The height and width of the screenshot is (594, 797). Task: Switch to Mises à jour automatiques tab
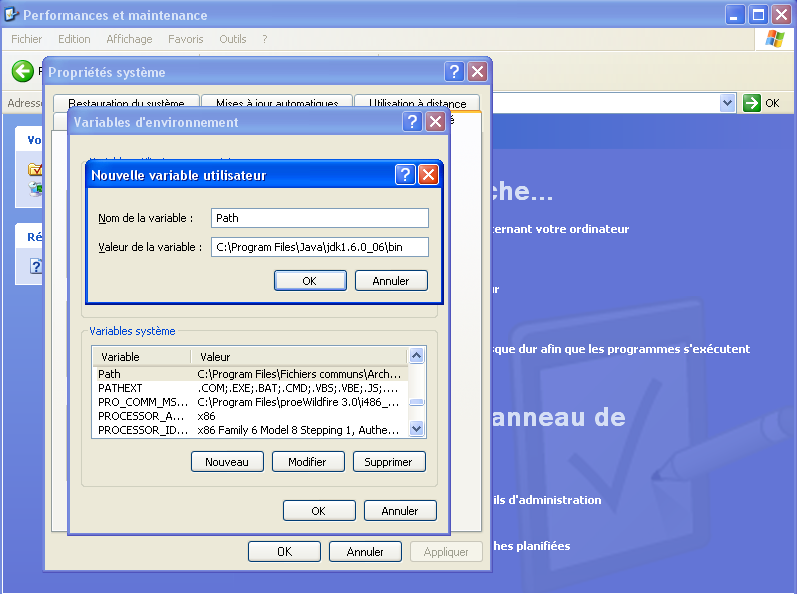pyautogui.click(x=277, y=103)
